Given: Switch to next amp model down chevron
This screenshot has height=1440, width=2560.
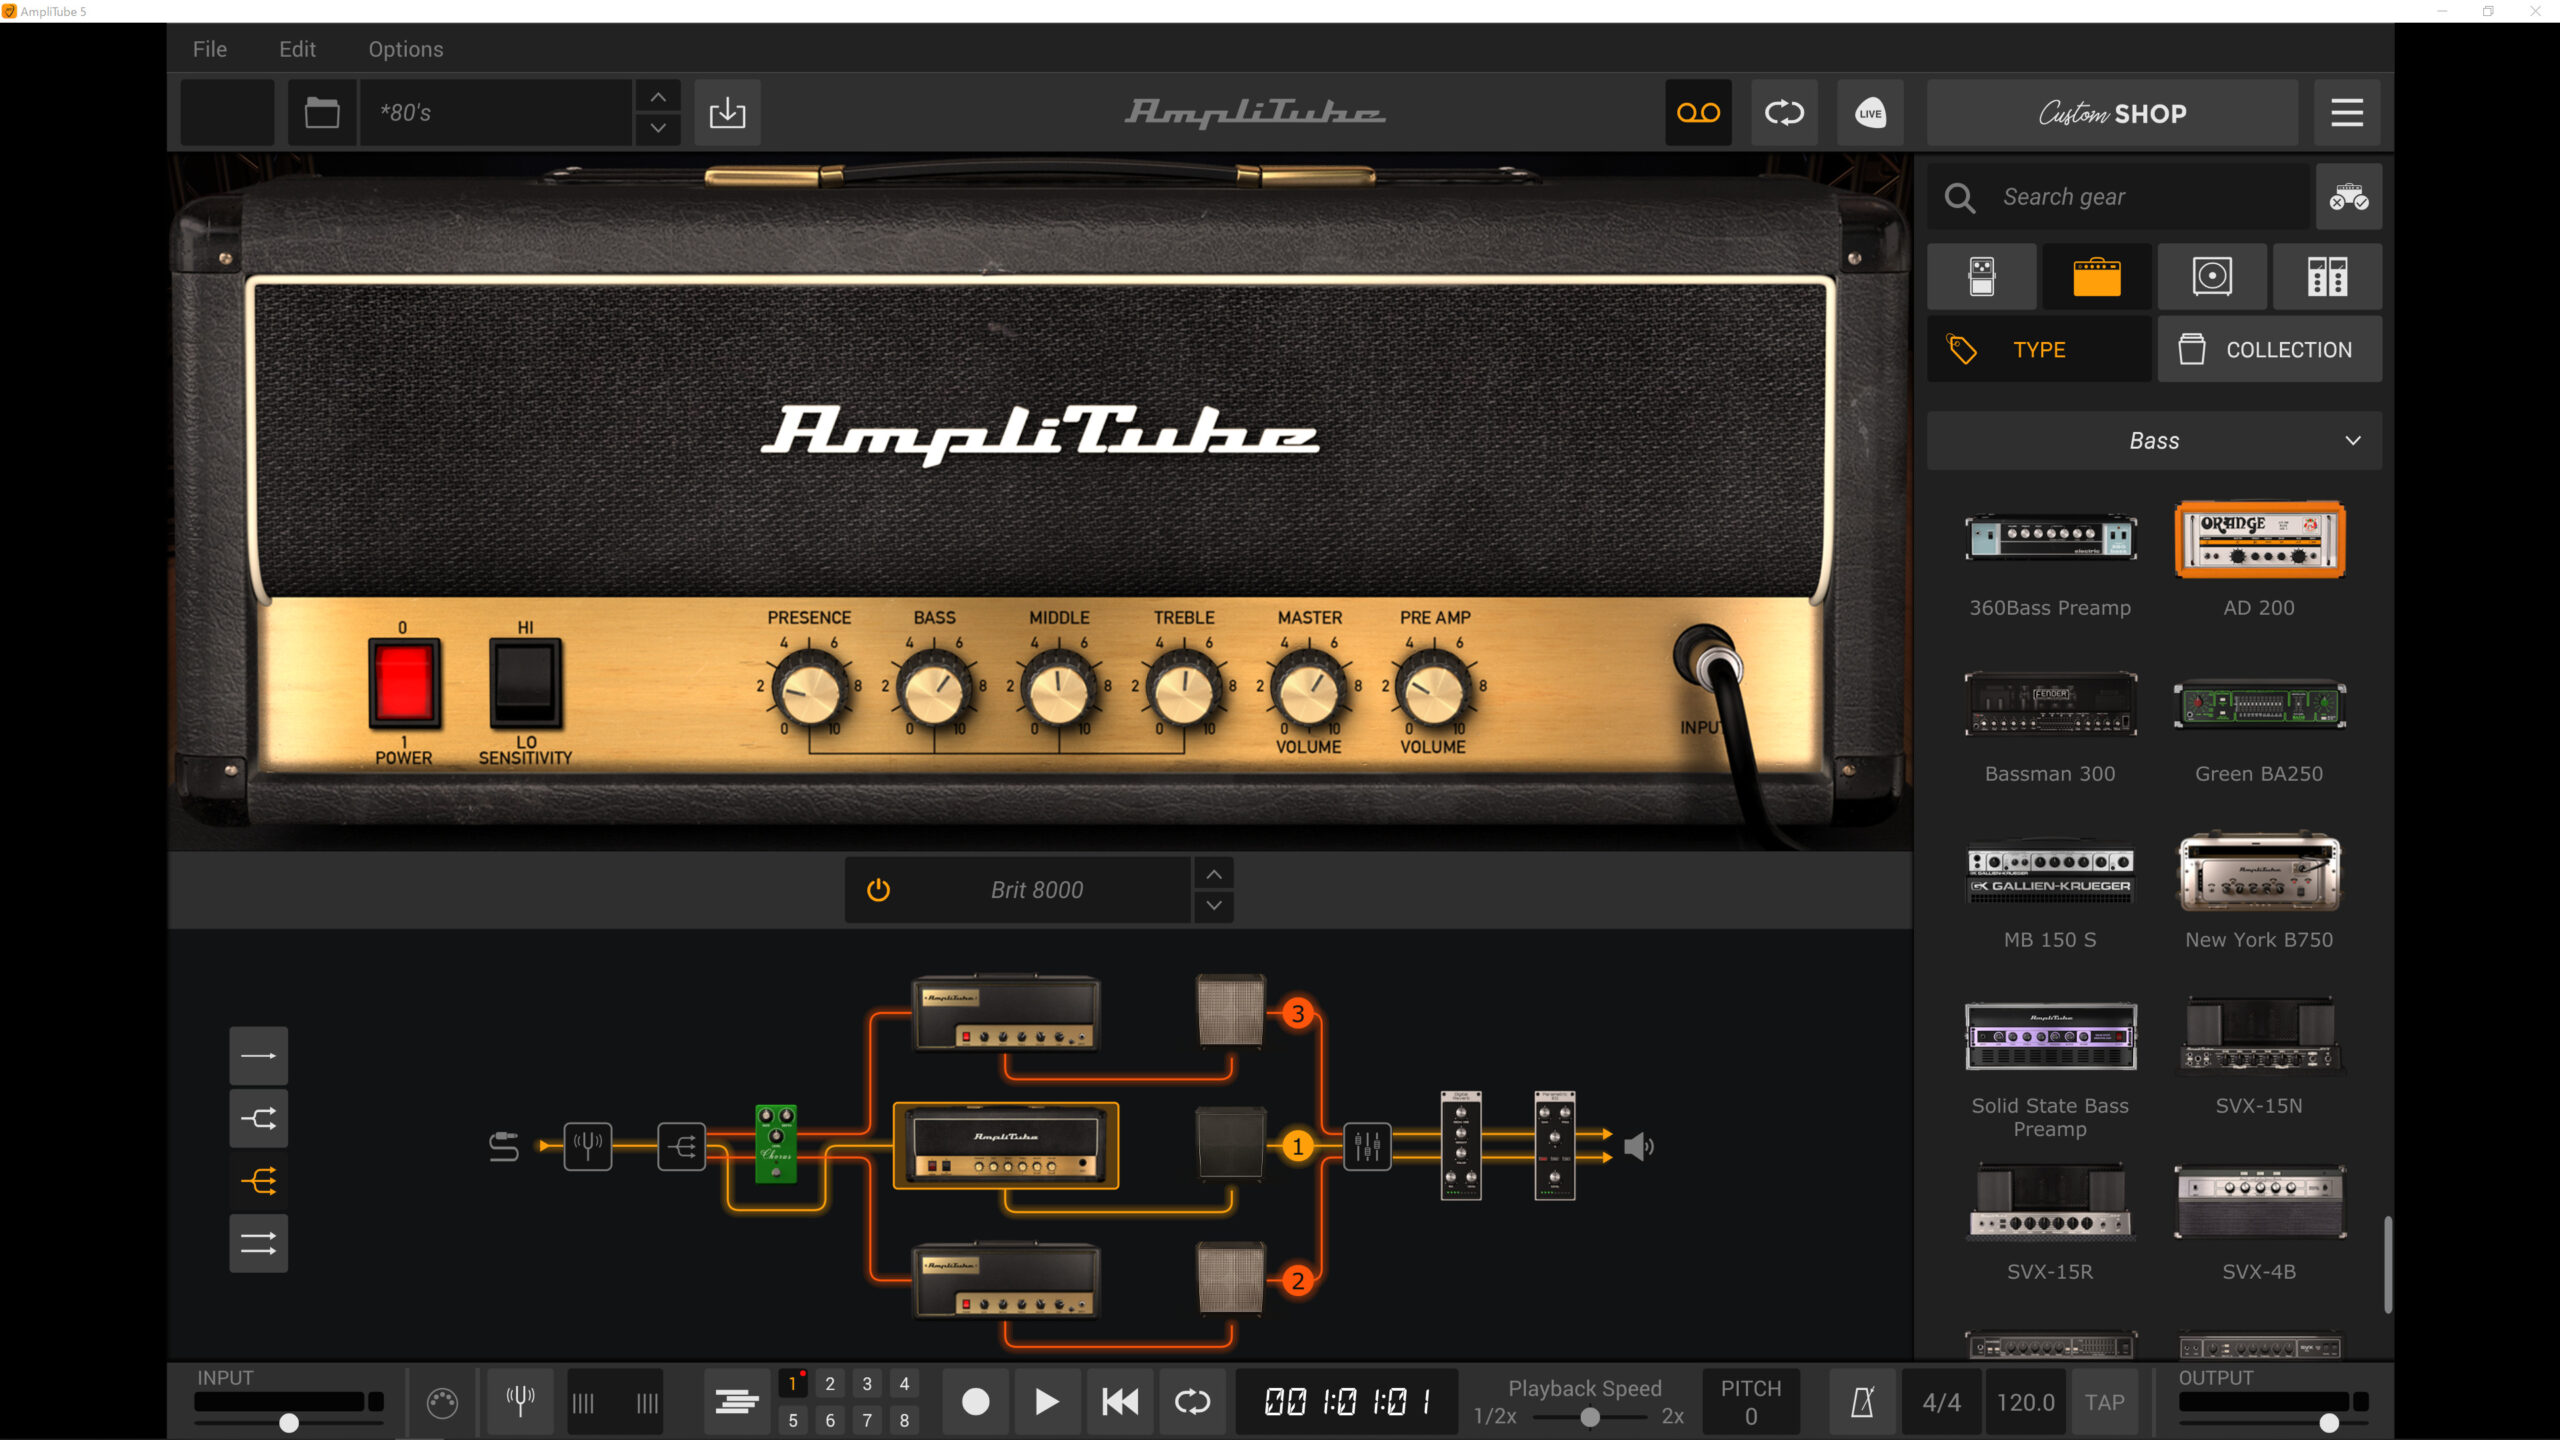Looking at the screenshot, I should [x=1214, y=906].
